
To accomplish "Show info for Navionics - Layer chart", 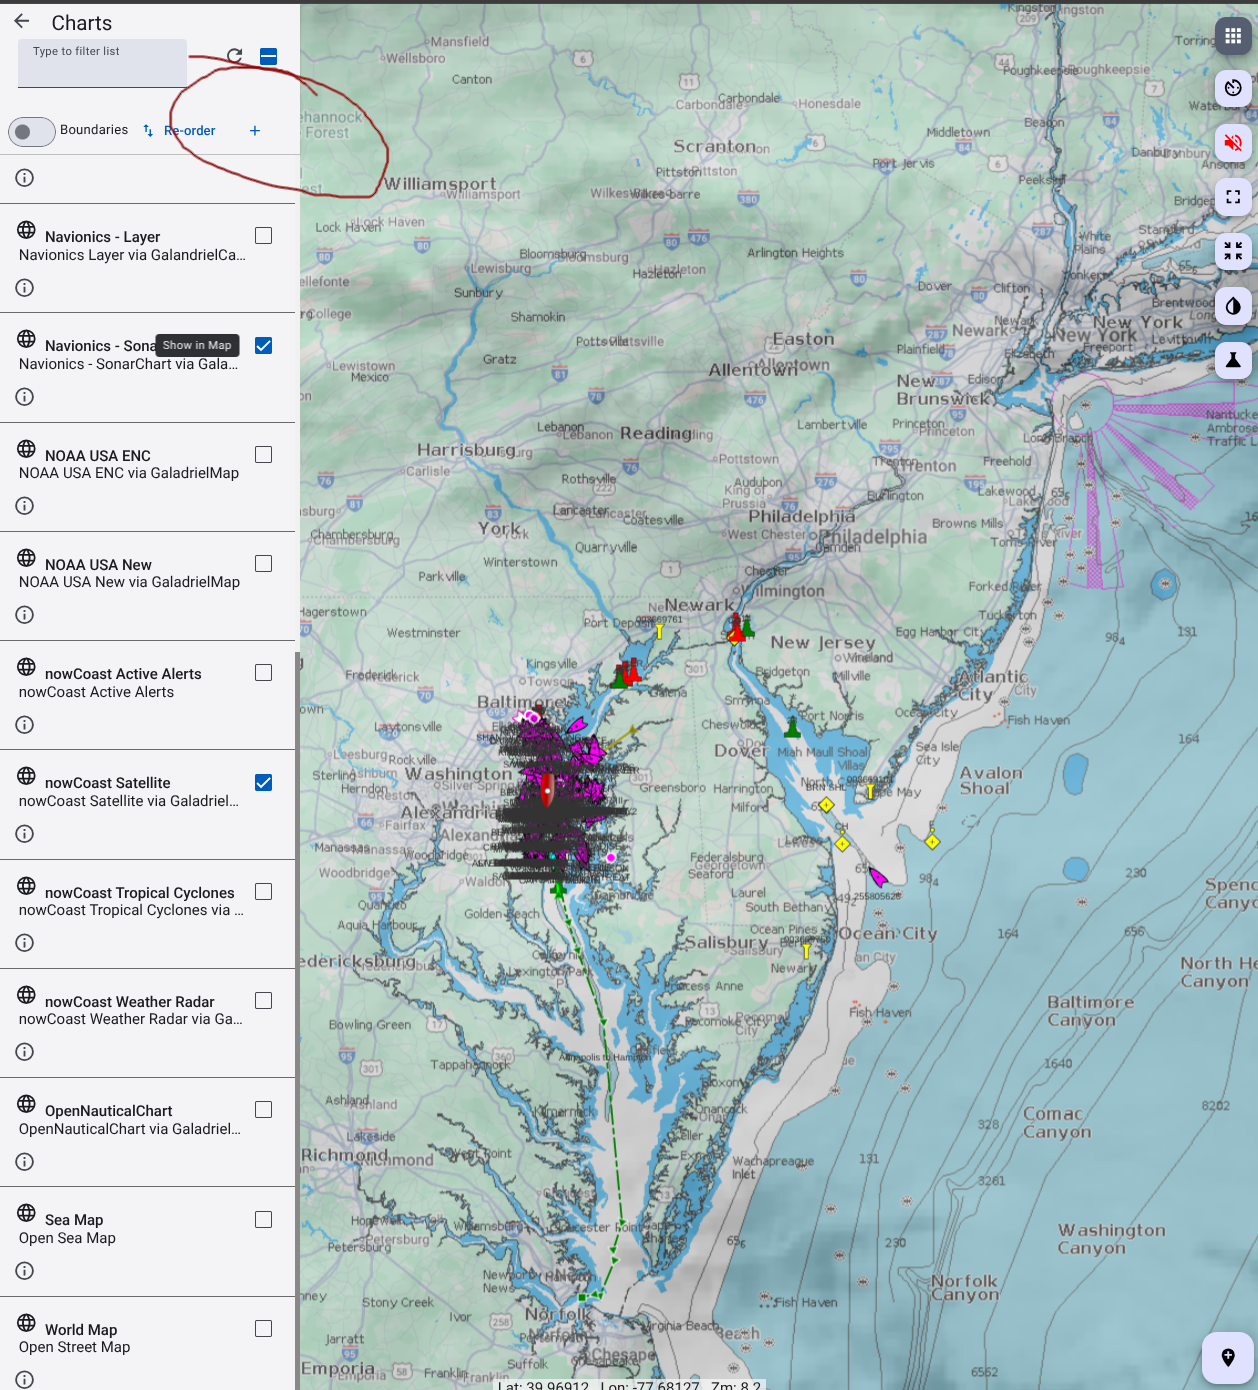I will tap(25, 288).
